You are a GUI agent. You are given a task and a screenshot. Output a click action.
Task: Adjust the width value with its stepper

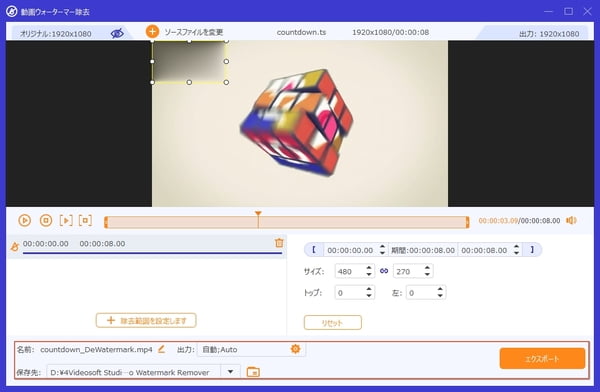coord(368,271)
